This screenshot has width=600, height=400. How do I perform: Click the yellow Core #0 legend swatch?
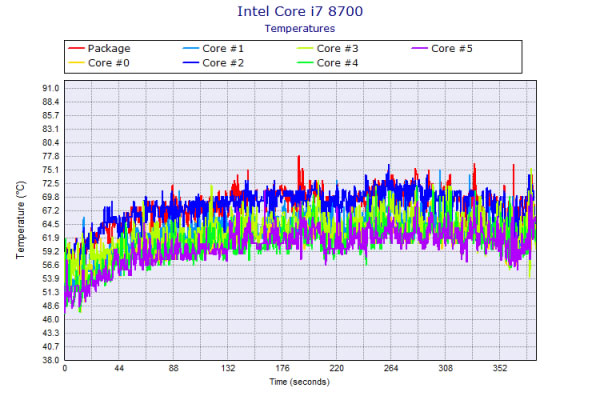76,63
